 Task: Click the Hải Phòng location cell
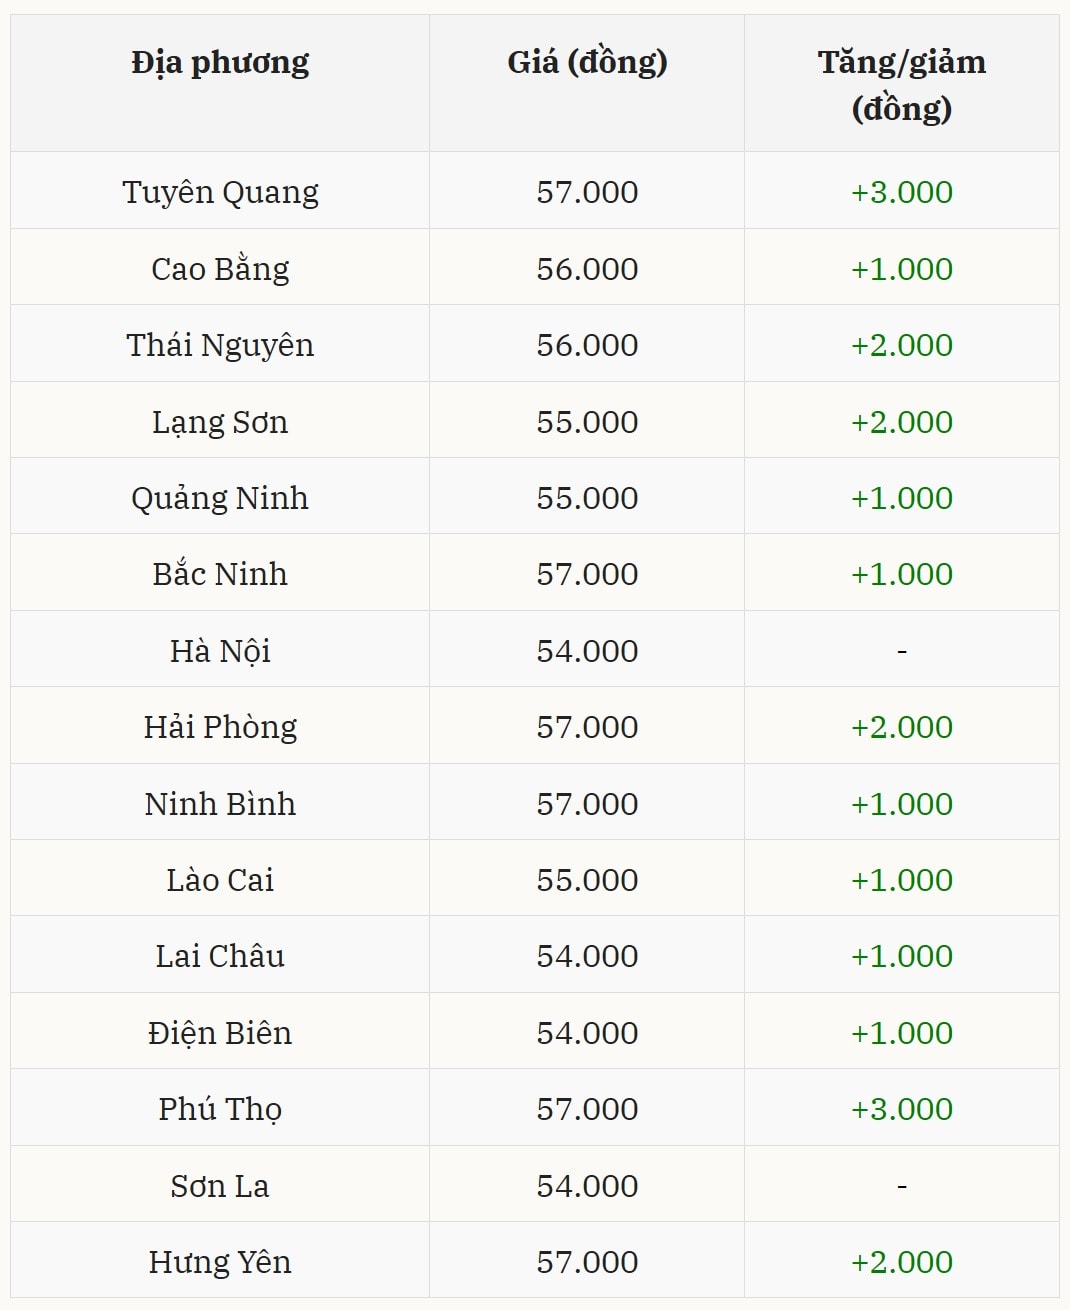[220, 727]
